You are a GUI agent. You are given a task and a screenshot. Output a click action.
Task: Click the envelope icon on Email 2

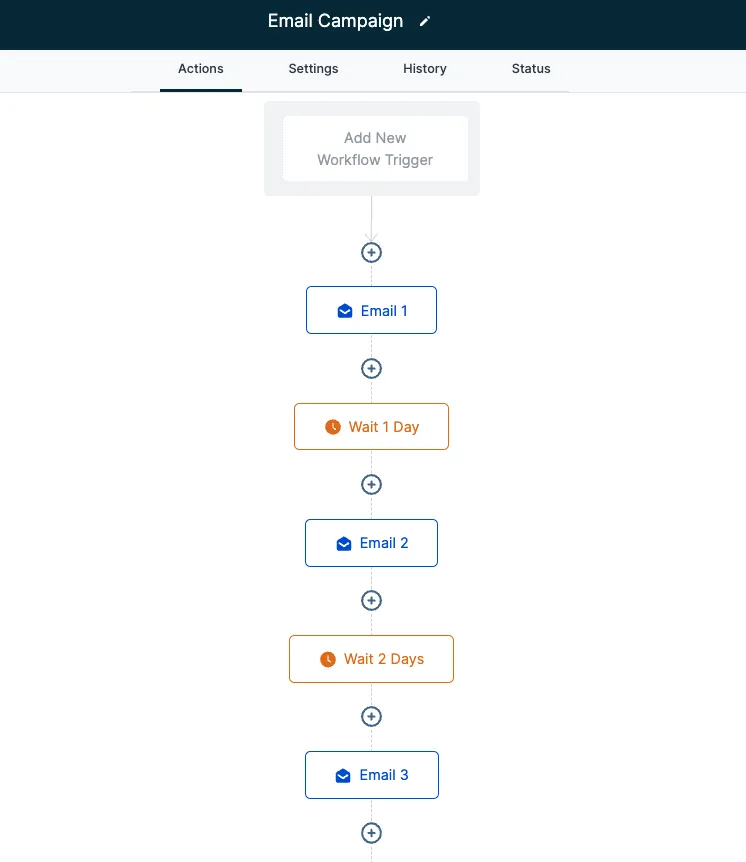pyautogui.click(x=344, y=543)
